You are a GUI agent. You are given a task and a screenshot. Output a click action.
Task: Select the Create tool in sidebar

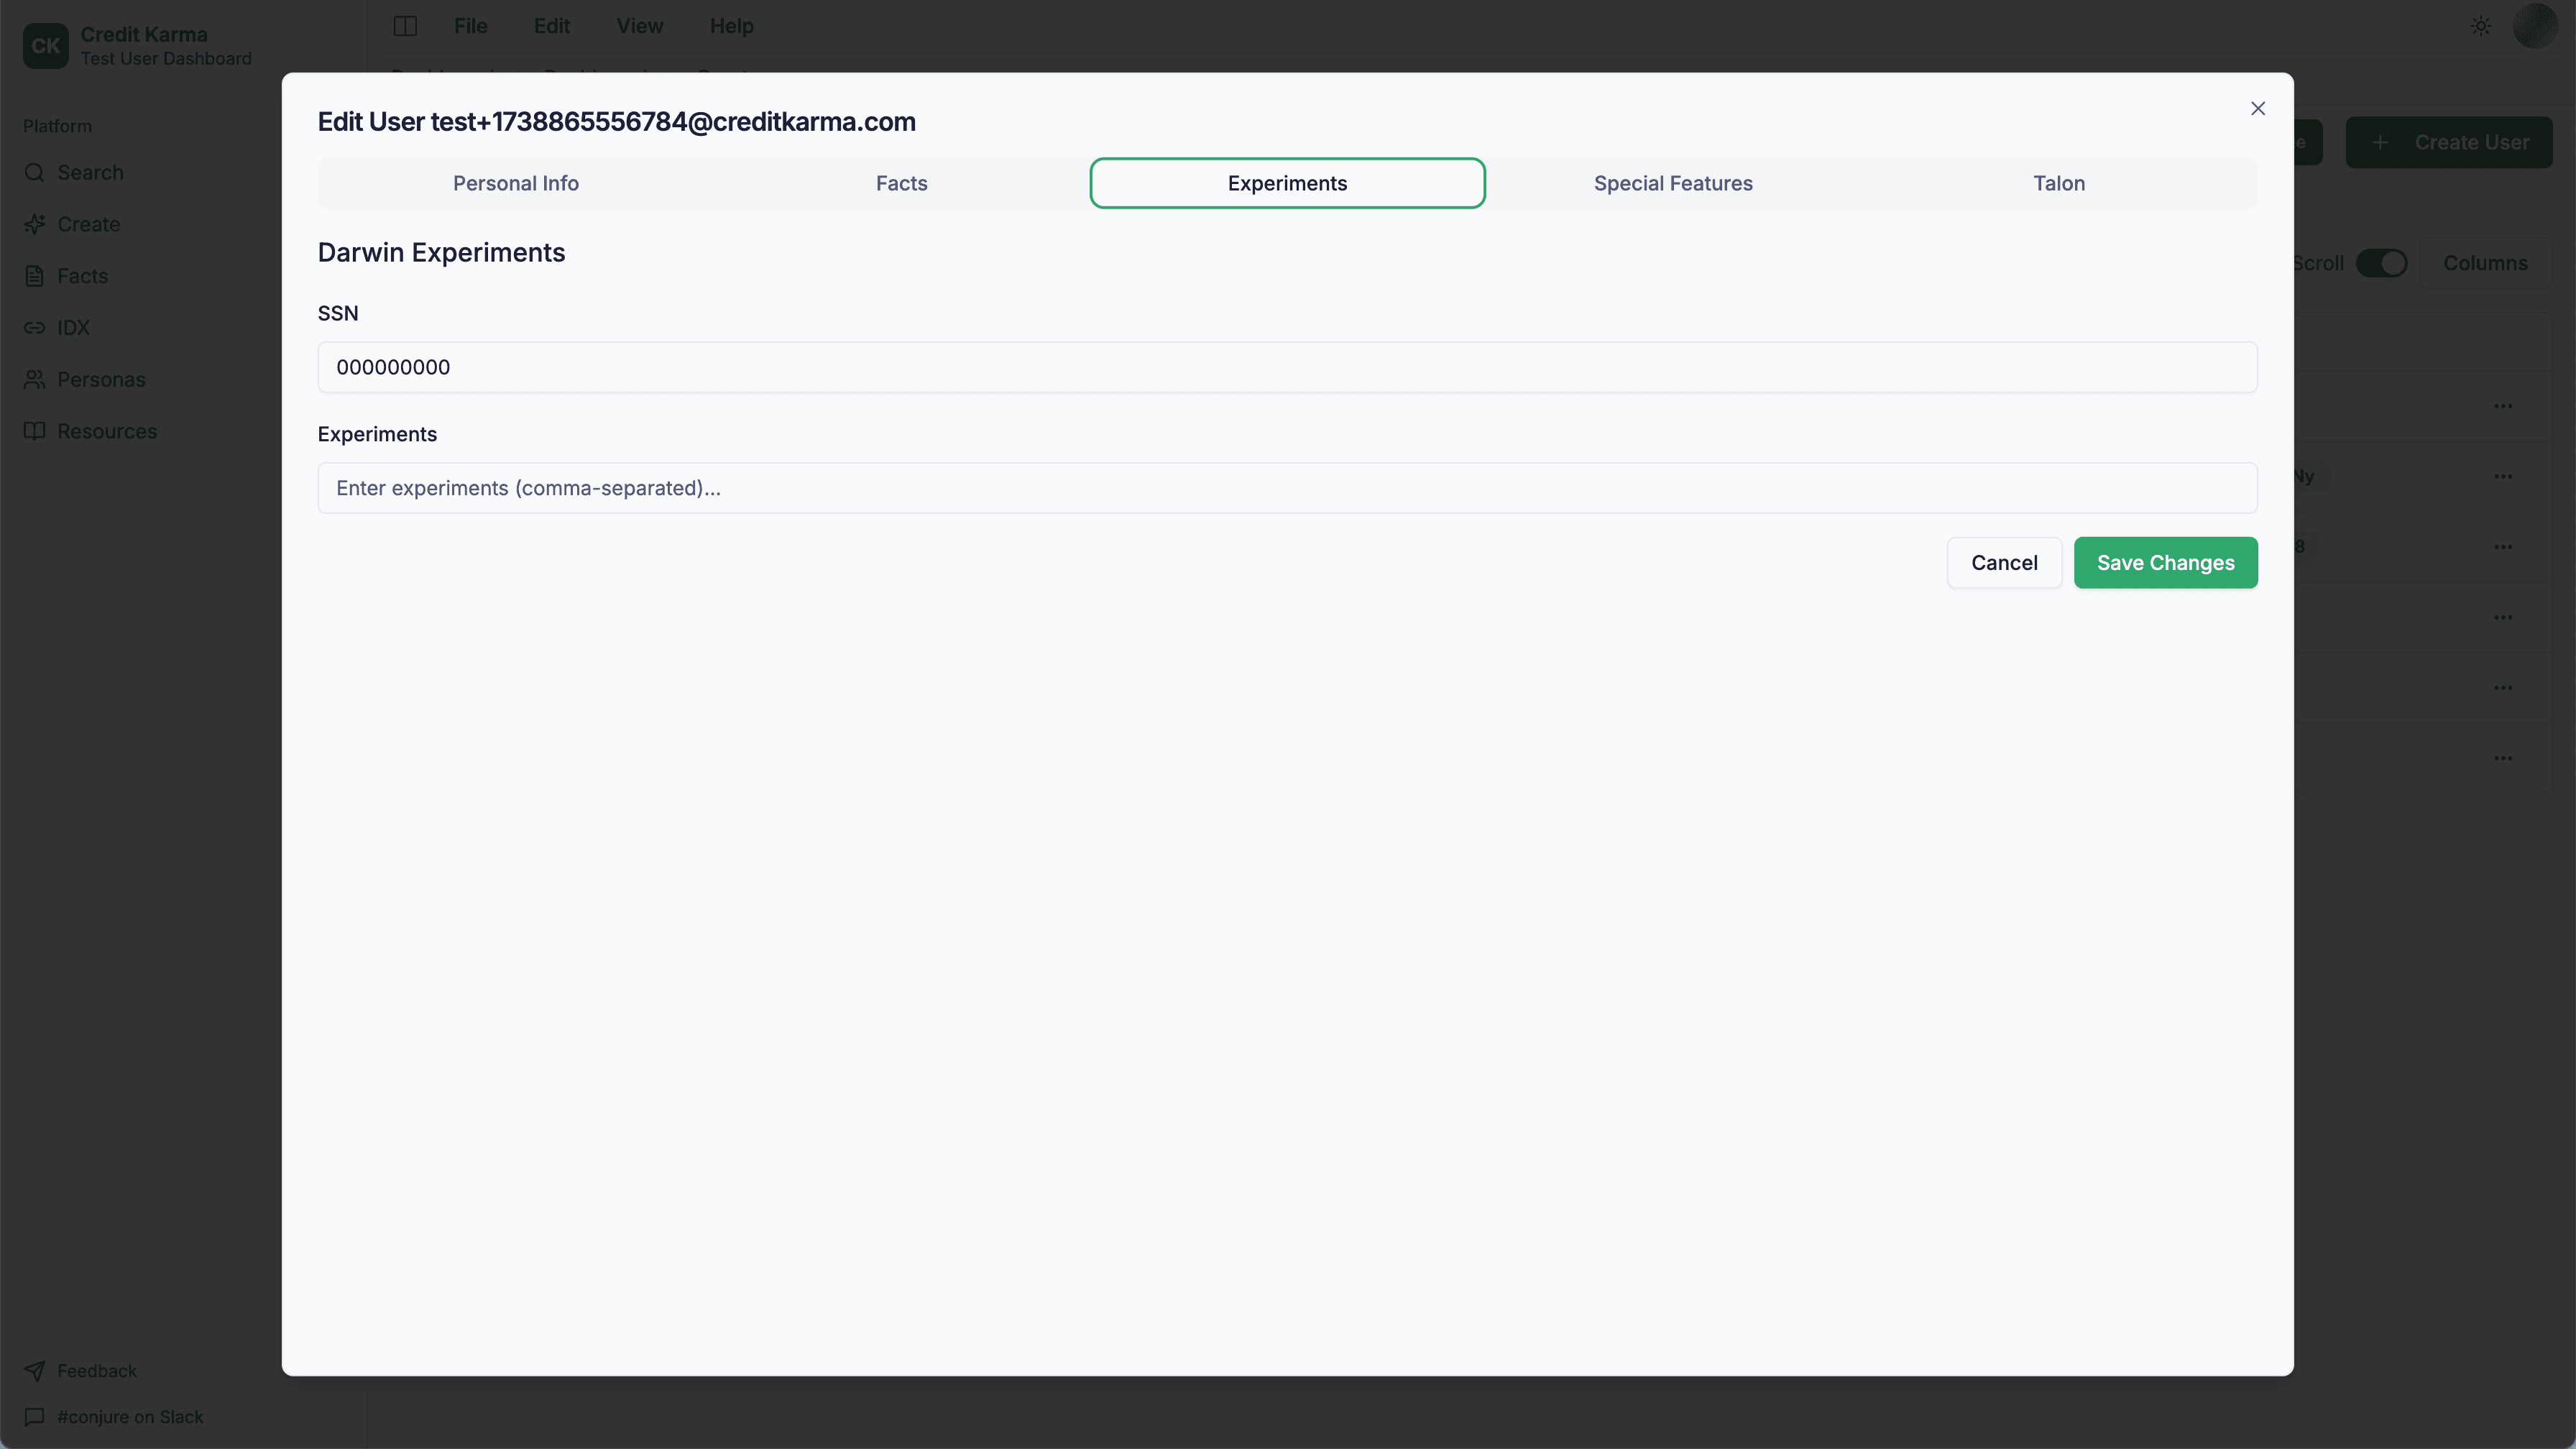coord(87,223)
